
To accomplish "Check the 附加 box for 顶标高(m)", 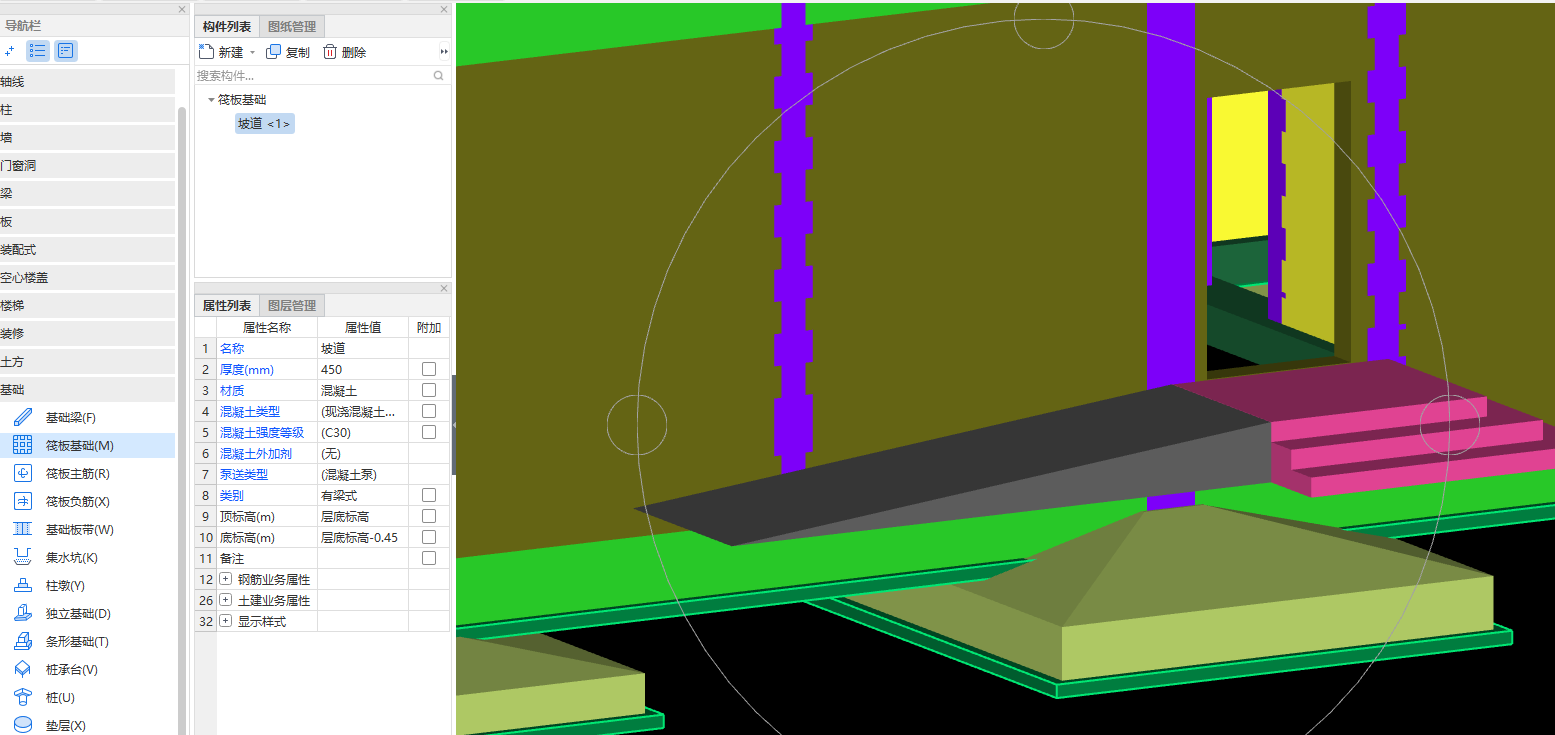I will point(429,516).
